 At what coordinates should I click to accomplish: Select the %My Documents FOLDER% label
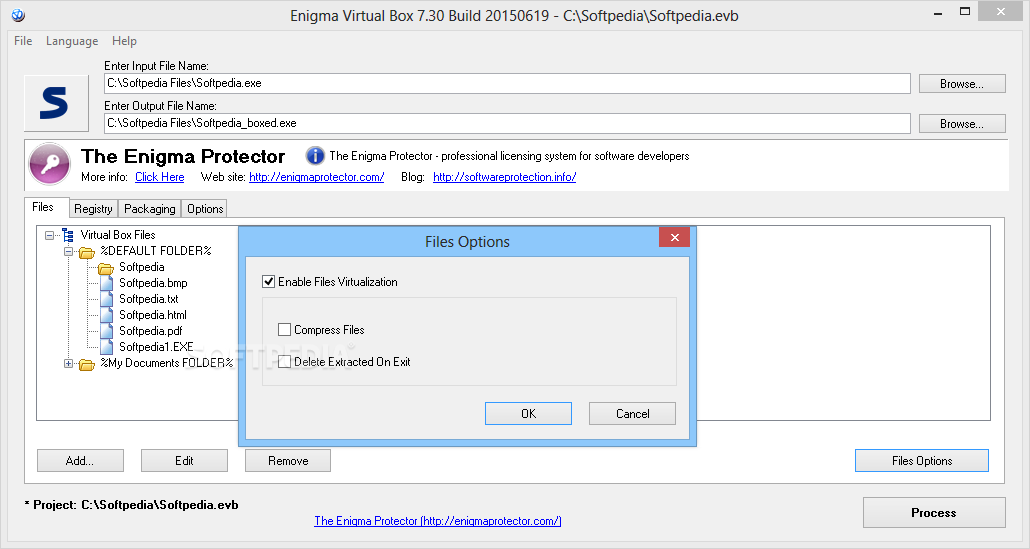point(167,363)
